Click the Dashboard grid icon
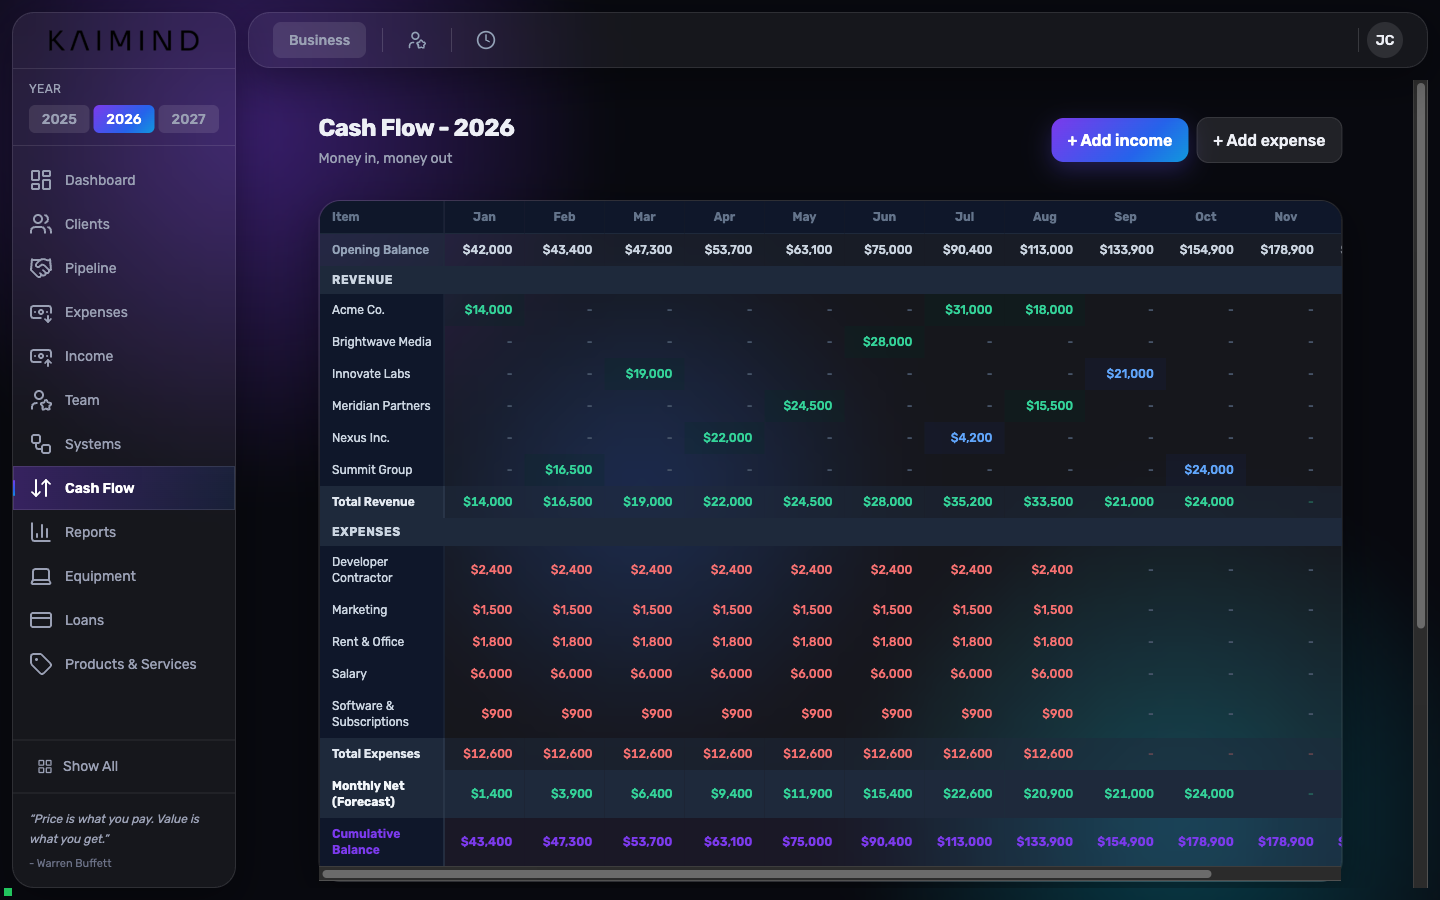Viewport: 1440px width, 900px height. pos(41,180)
